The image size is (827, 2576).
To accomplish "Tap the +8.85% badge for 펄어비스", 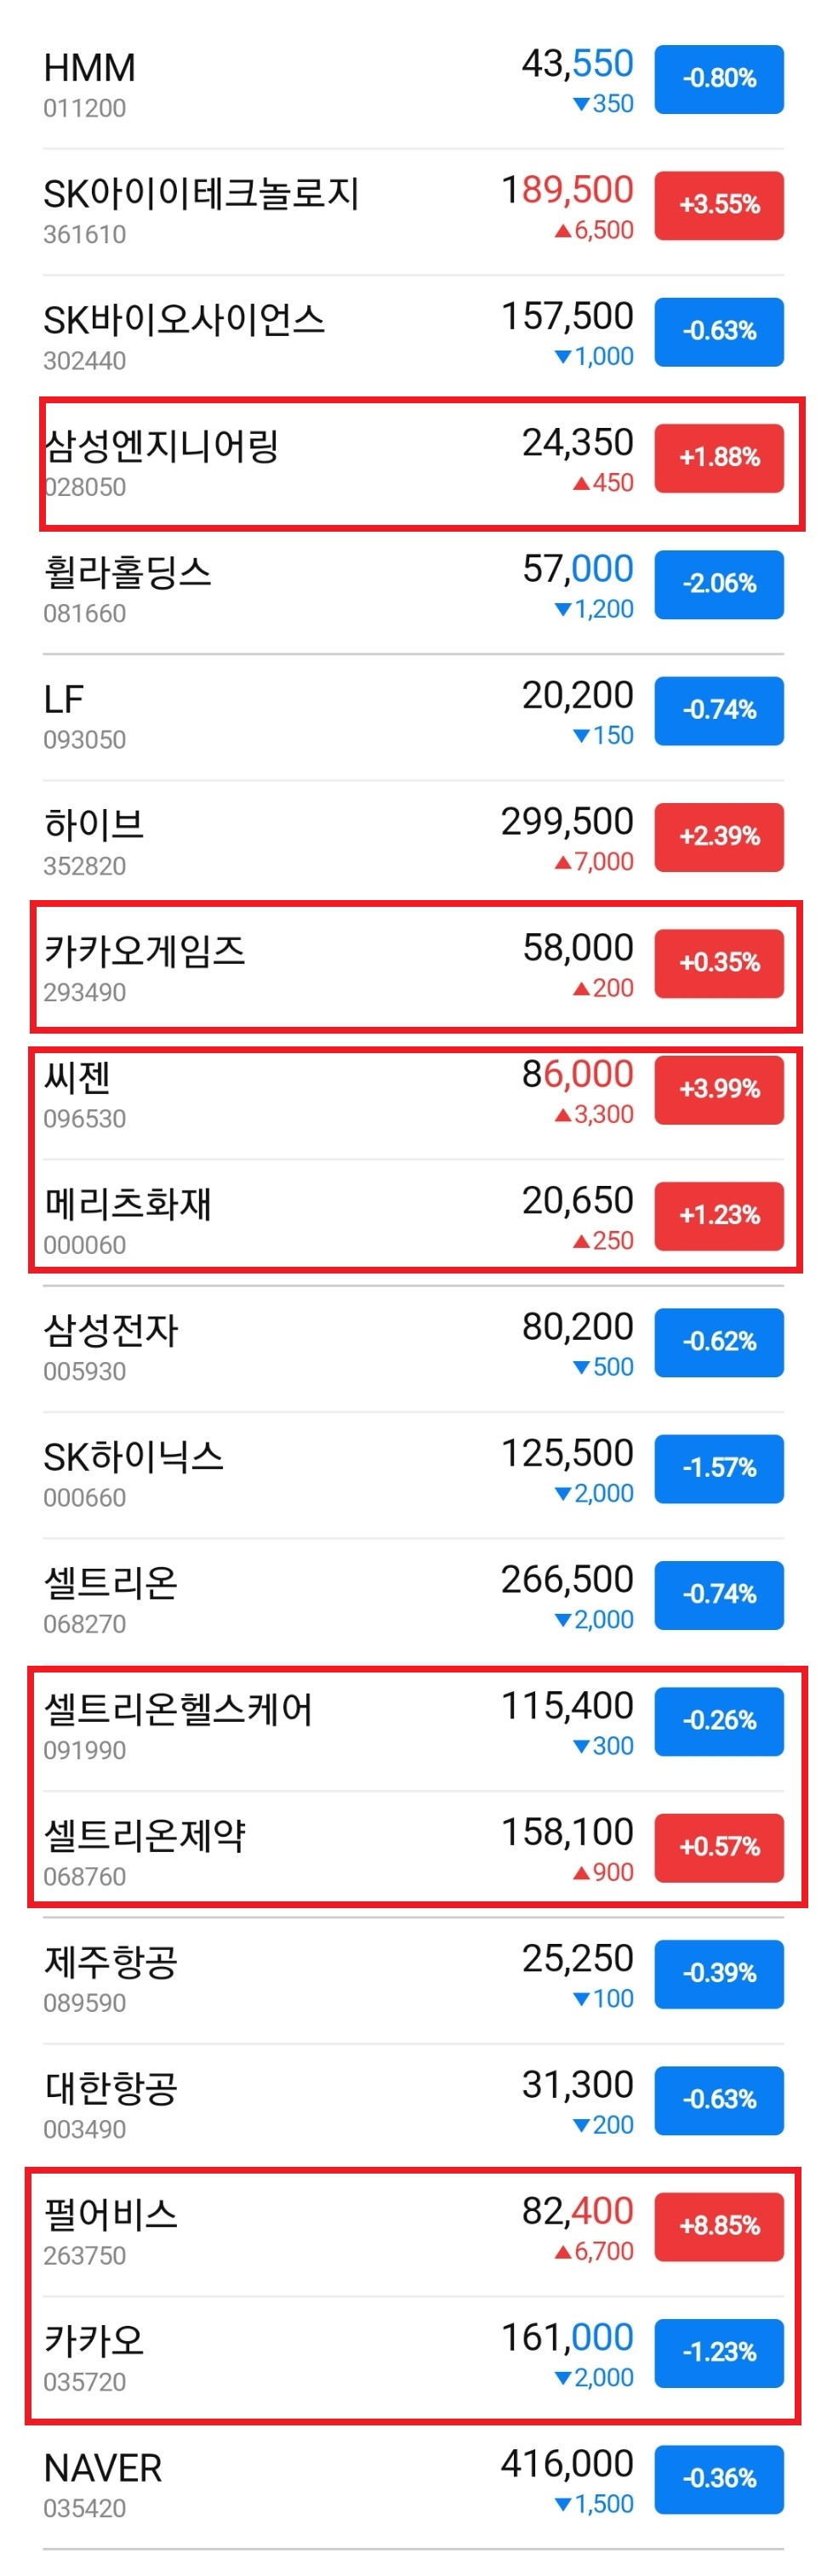I will click(x=718, y=2226).
